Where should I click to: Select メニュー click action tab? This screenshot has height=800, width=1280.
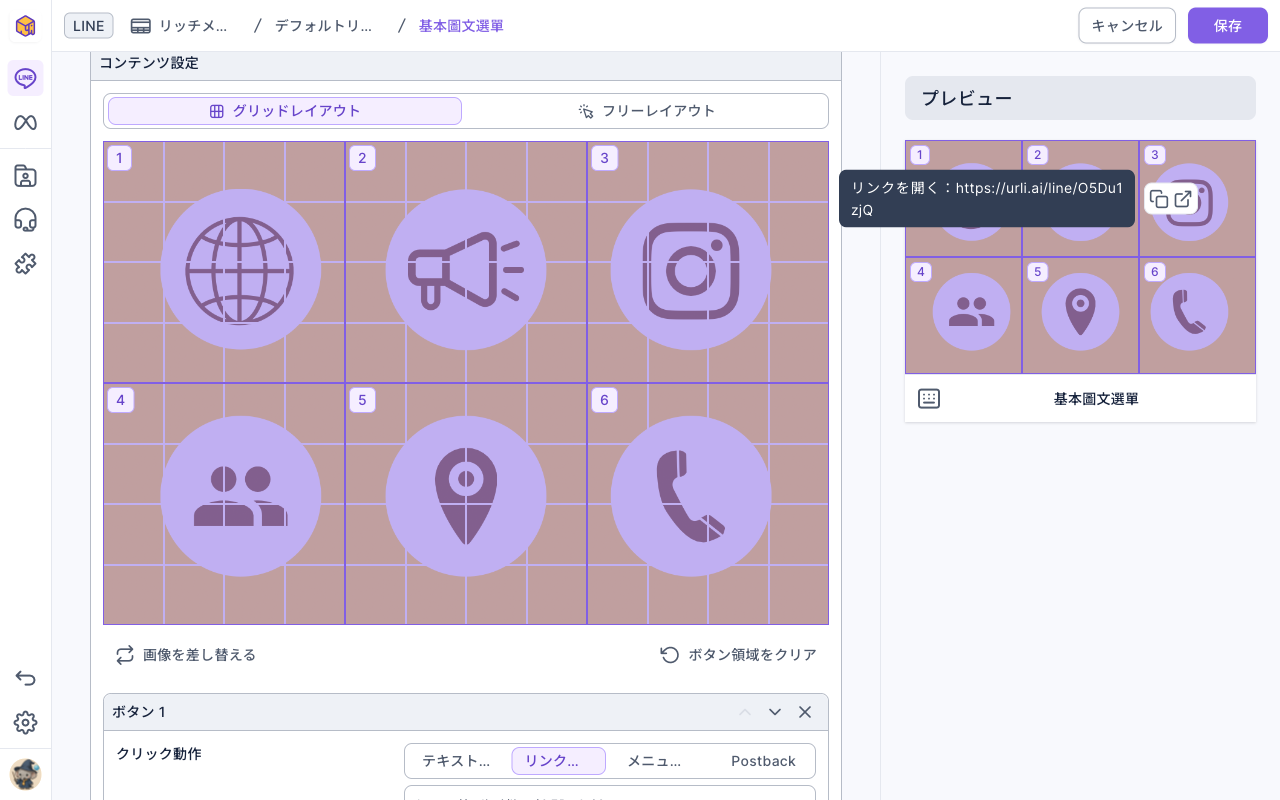tap(655, 761)
